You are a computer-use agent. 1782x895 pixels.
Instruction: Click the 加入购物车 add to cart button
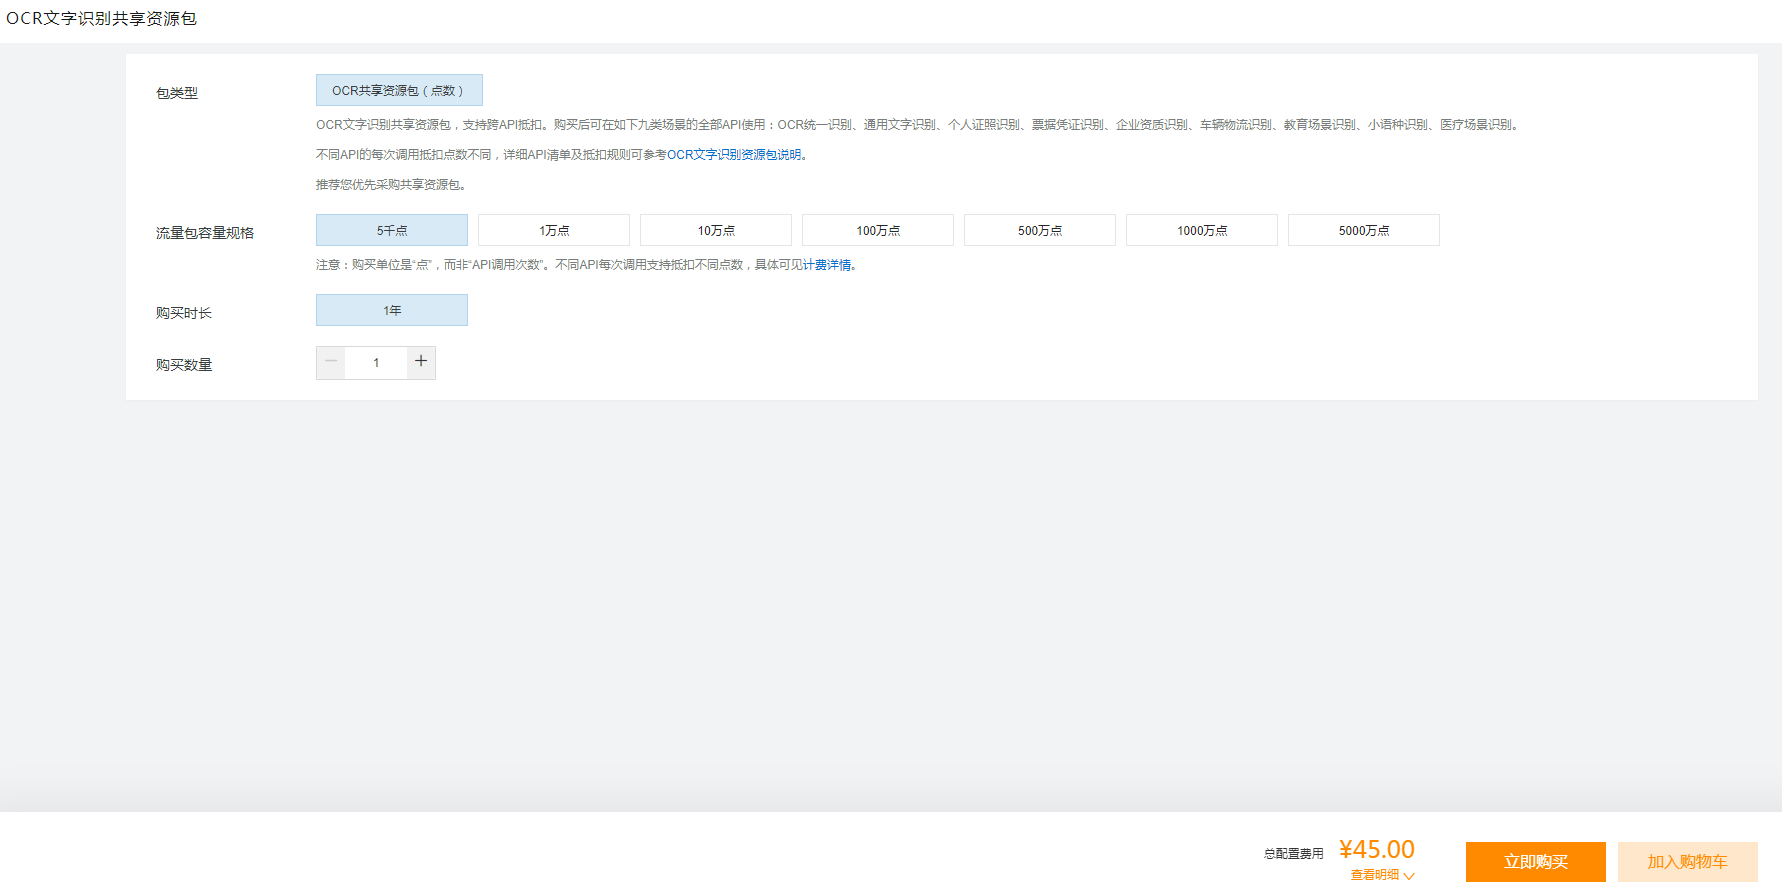(1688, 862)
